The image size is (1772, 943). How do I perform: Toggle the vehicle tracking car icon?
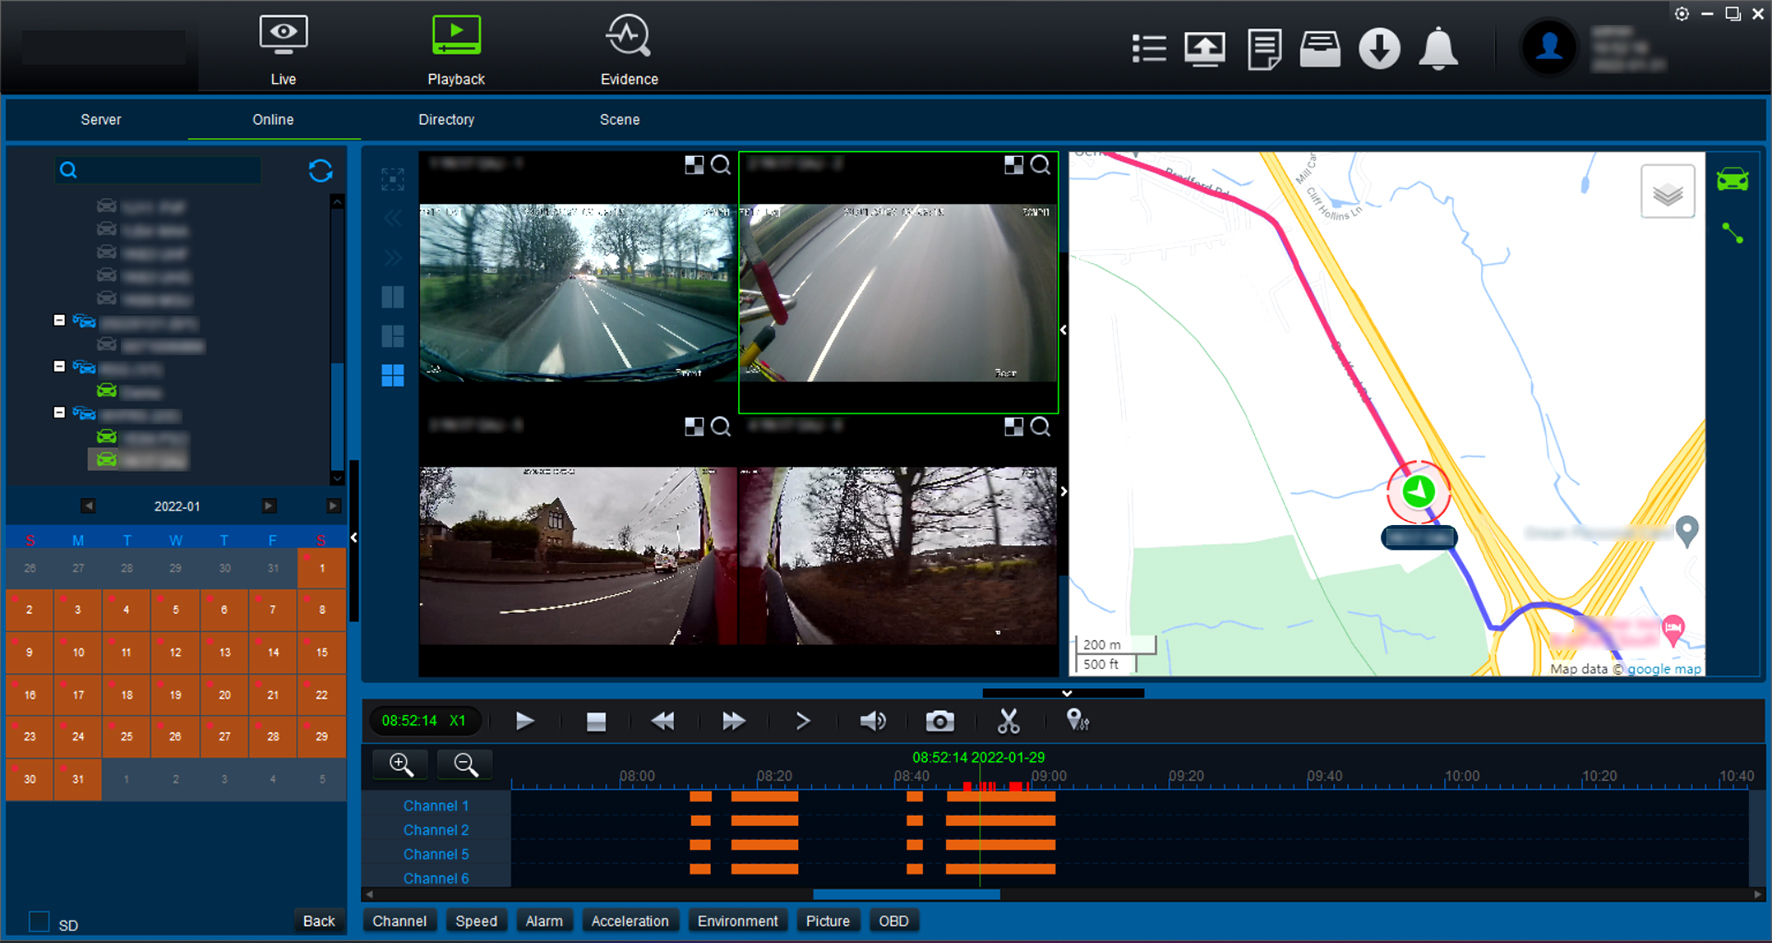click(1733, 179)
